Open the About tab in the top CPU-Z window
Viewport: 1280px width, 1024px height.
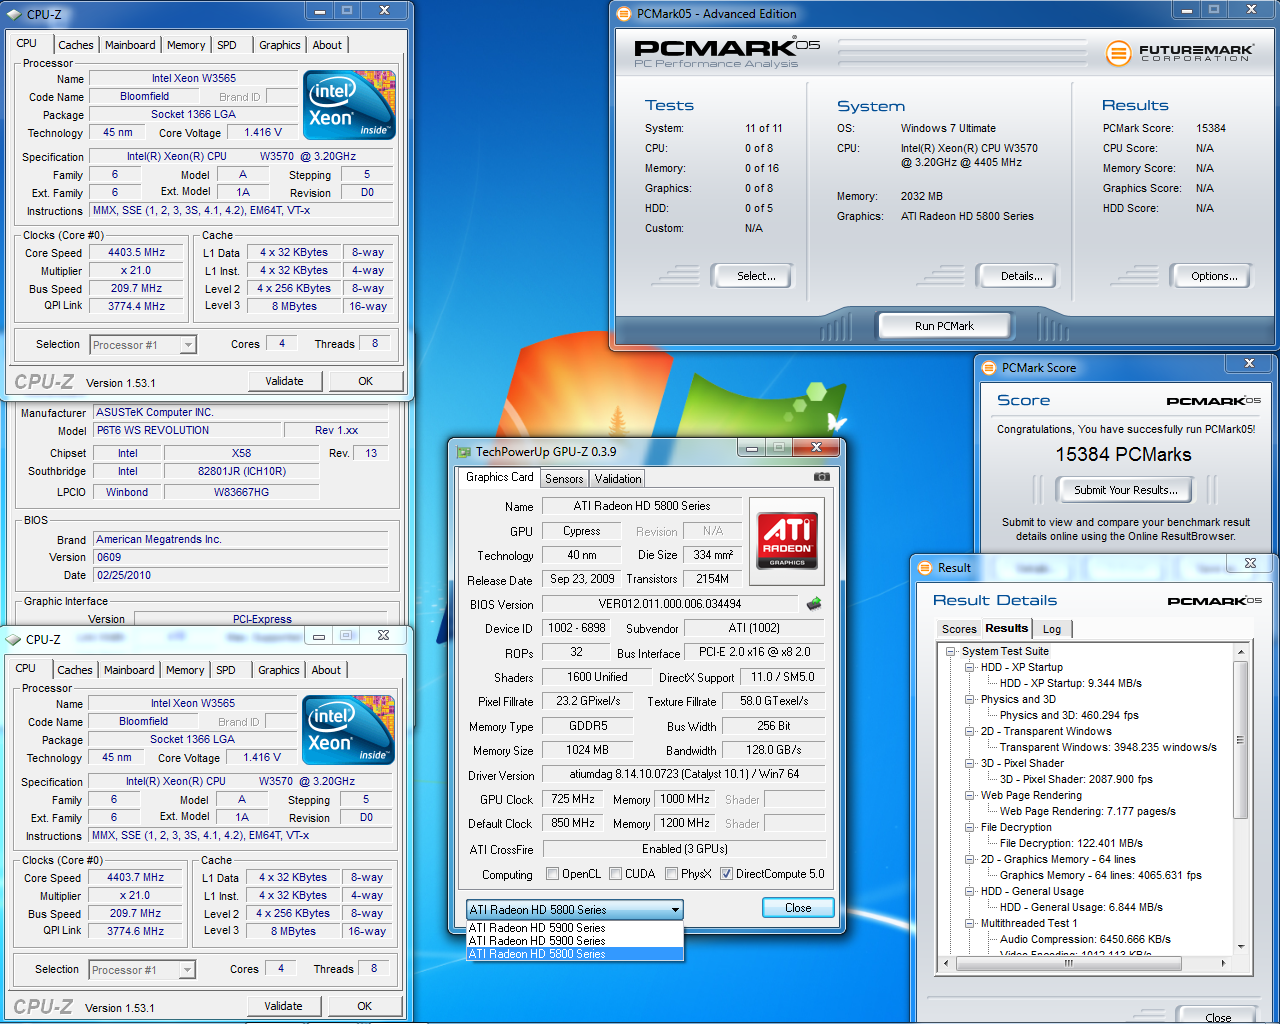pyautogui.click(x=327, y=45)
